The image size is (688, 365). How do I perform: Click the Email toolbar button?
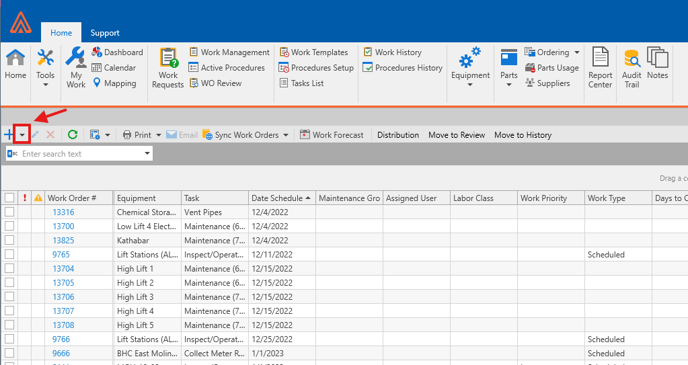(182, 135)
